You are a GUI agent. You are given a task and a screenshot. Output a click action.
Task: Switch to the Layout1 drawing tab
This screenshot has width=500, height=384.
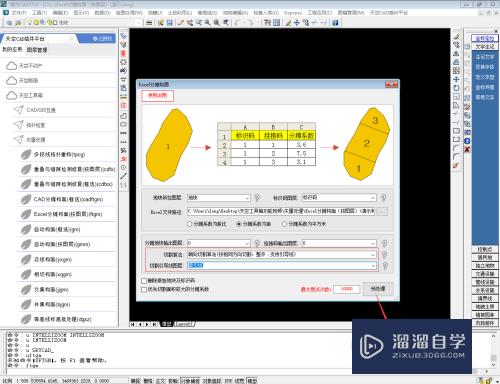(184, 324)
